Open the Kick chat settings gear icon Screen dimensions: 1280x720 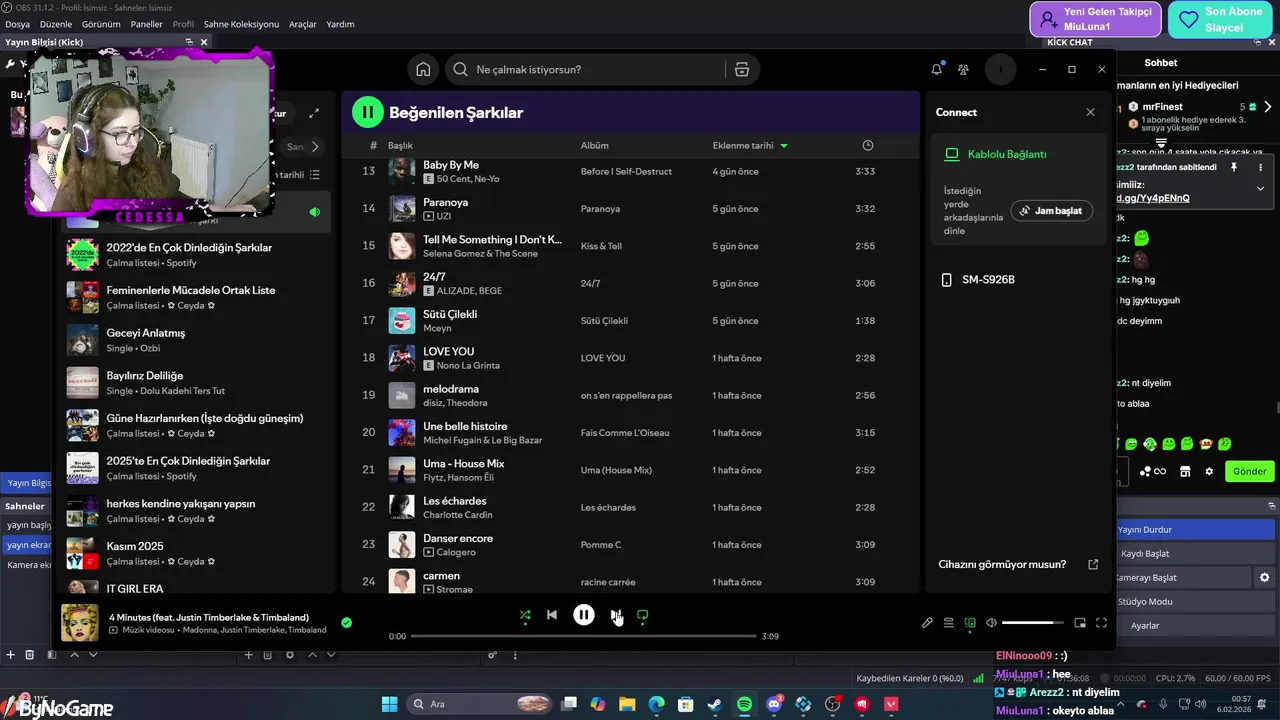click(1208, 471)
